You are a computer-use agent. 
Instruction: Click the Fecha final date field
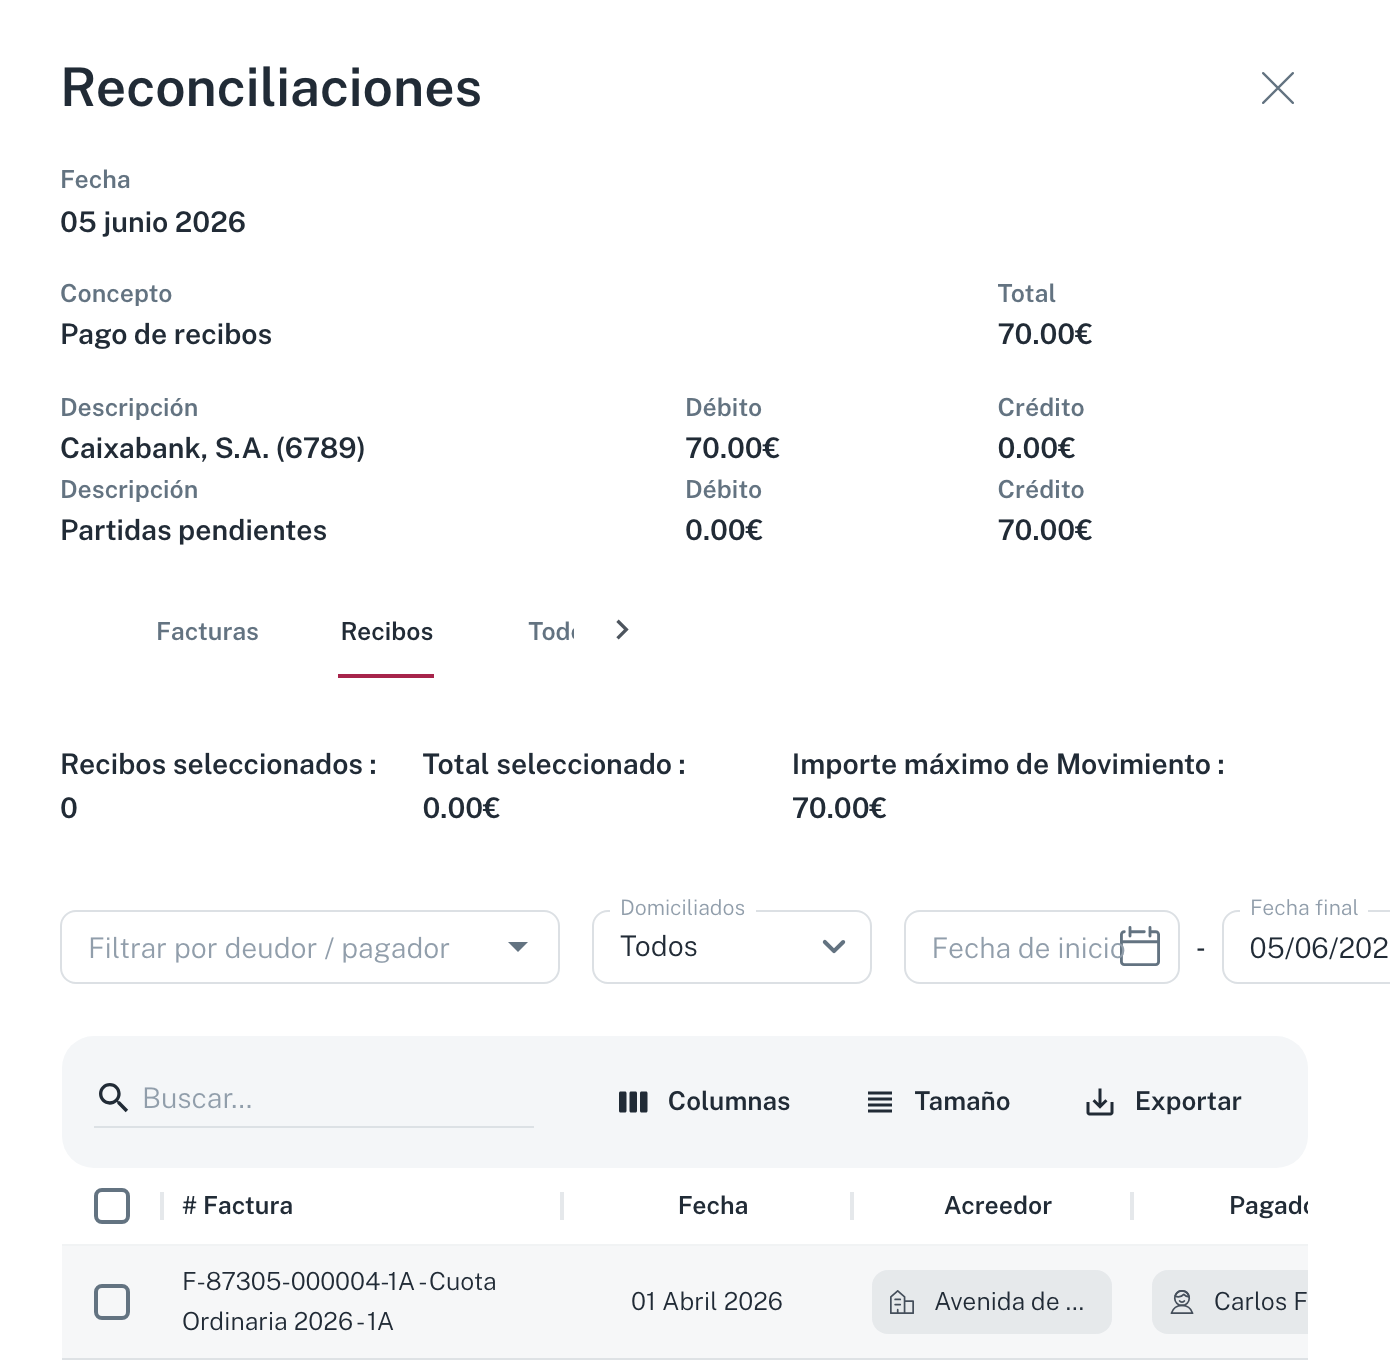click(x=1306, y=947)
